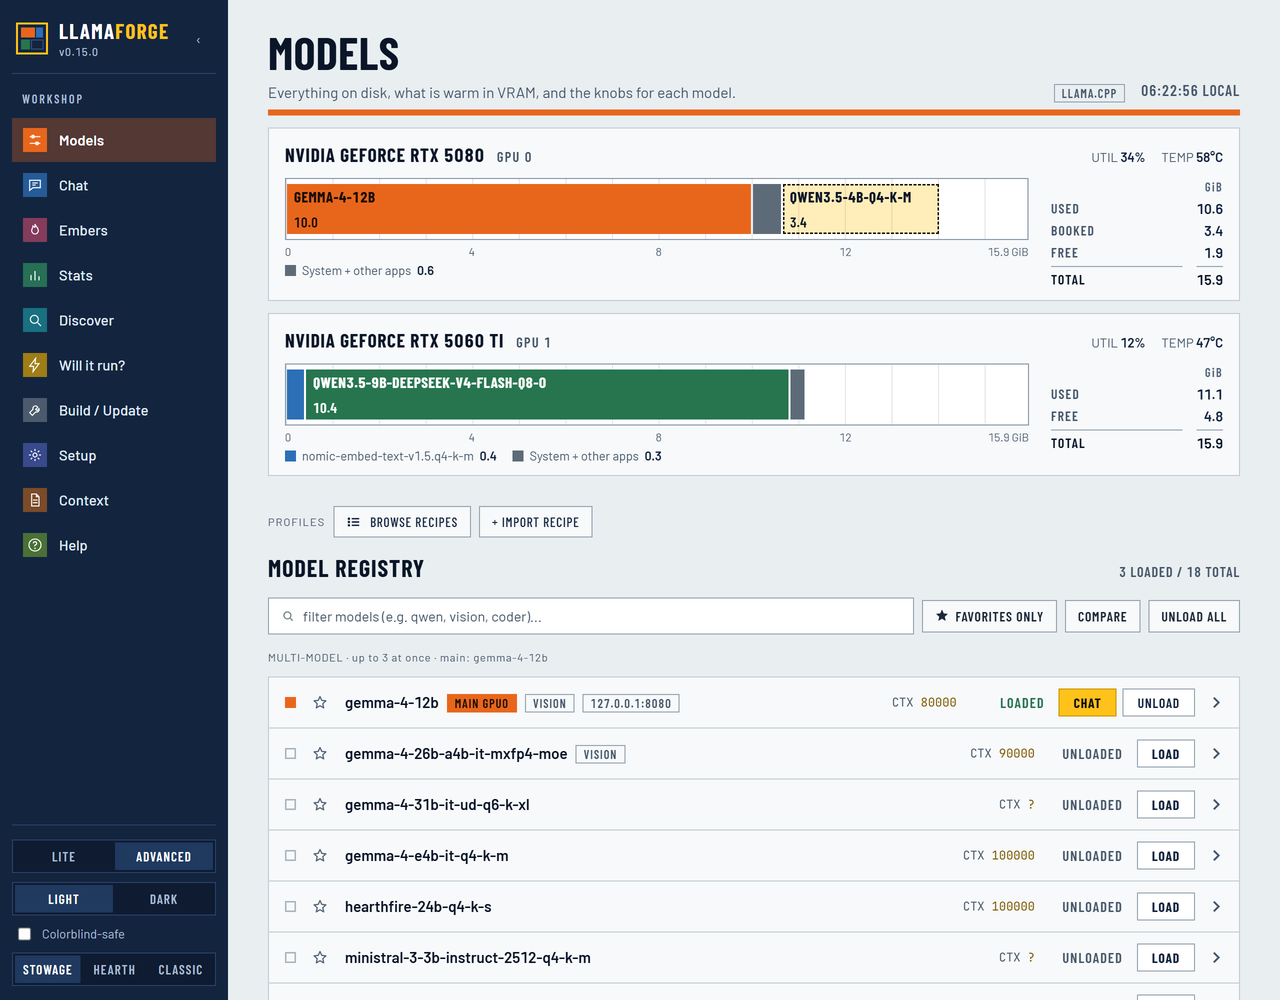Click the UNLOAD ALL button

click(1194, 616)
